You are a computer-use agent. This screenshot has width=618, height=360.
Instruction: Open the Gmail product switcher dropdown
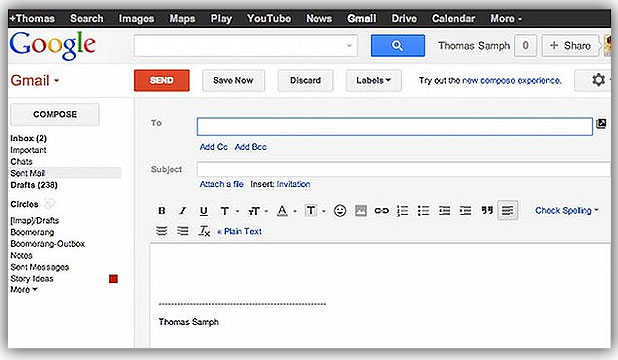(35, 80)
